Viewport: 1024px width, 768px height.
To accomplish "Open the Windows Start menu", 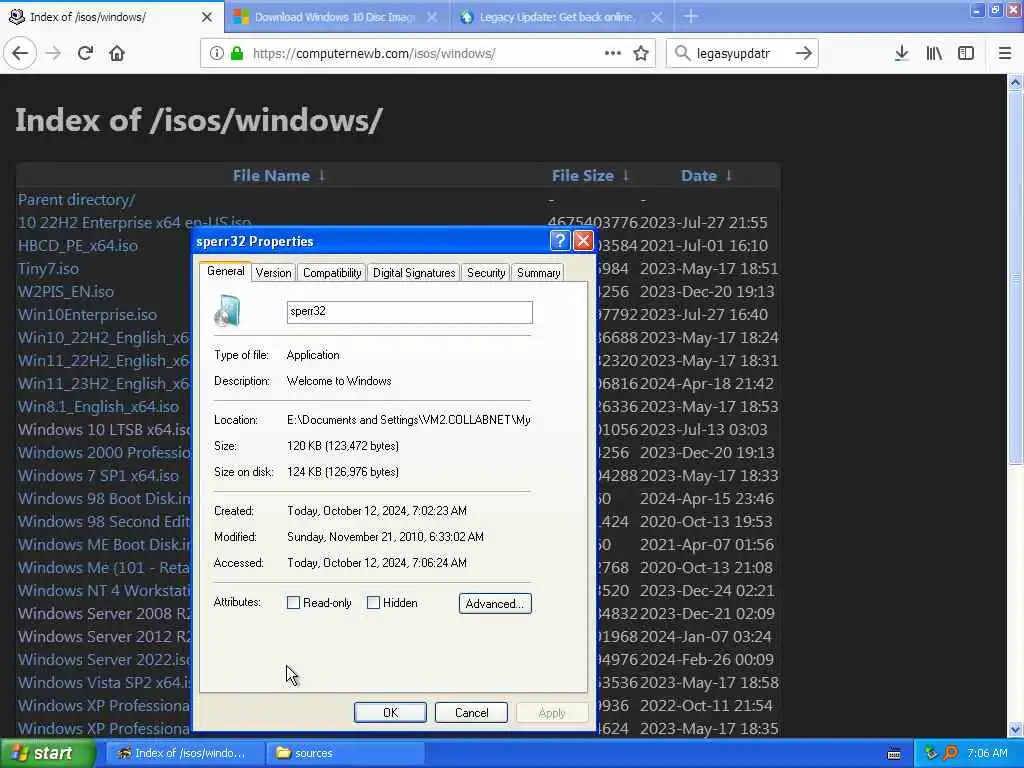I will point(48,753).
